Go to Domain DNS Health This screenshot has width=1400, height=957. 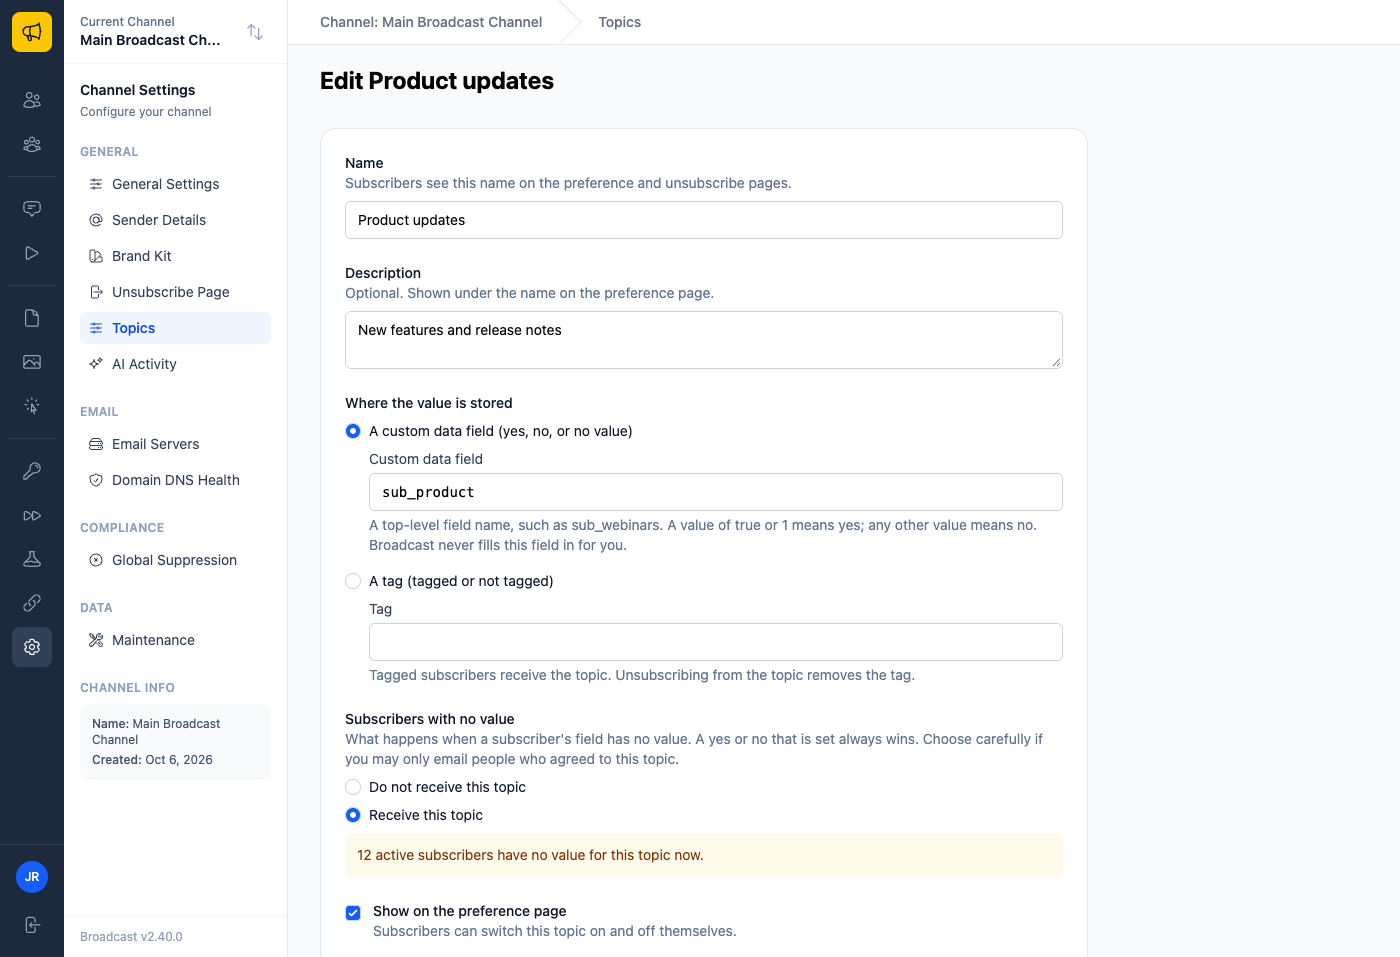pyautogui.click(x=175, y=480)
